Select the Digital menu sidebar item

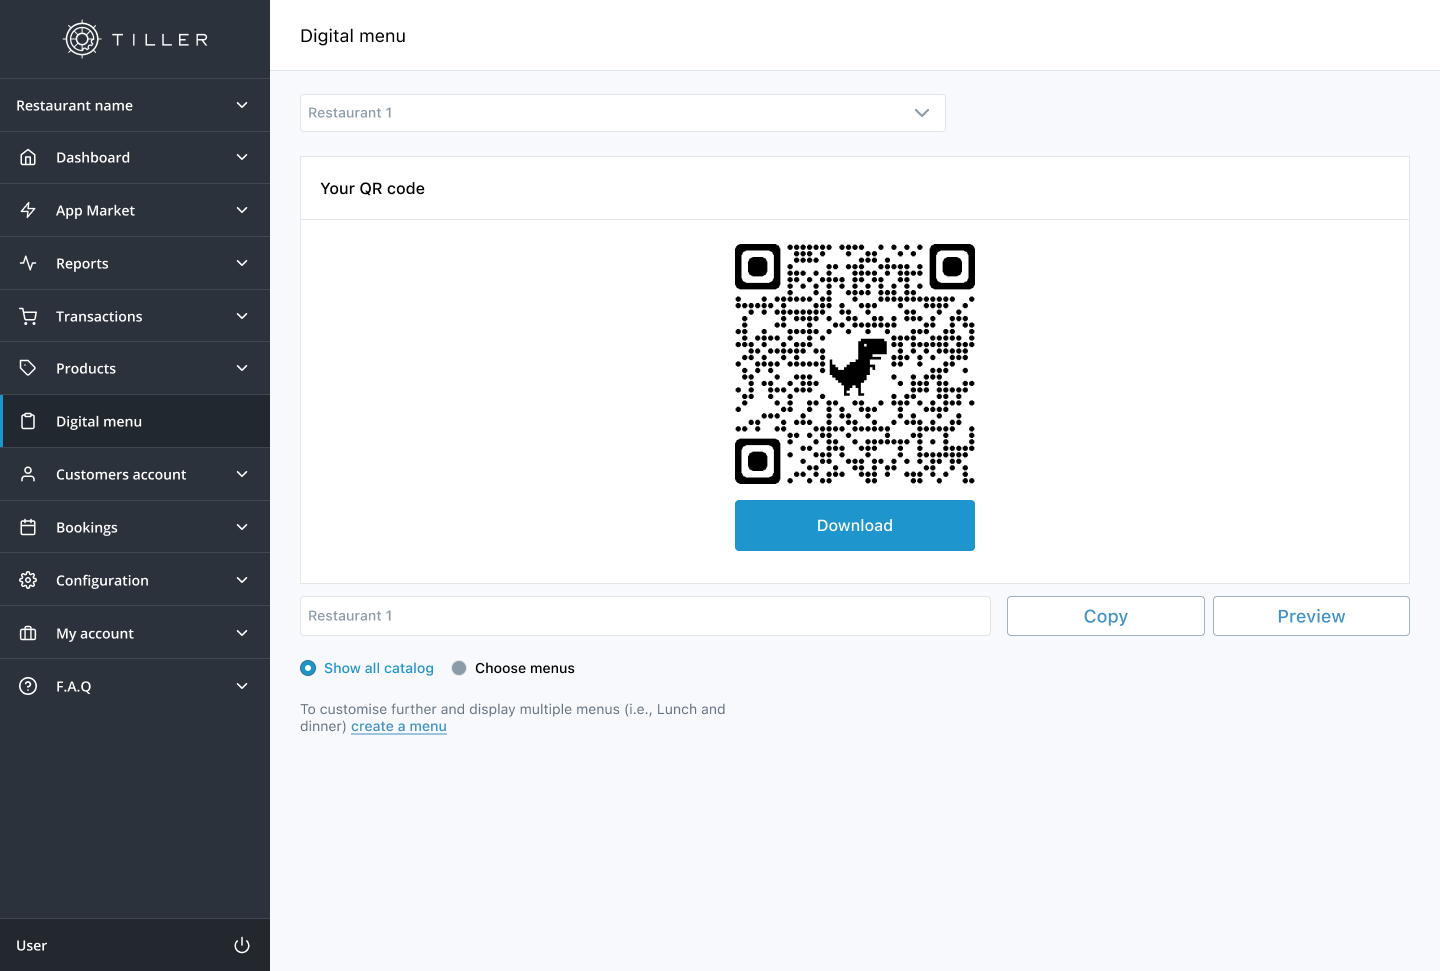click(x=135, y=421)
